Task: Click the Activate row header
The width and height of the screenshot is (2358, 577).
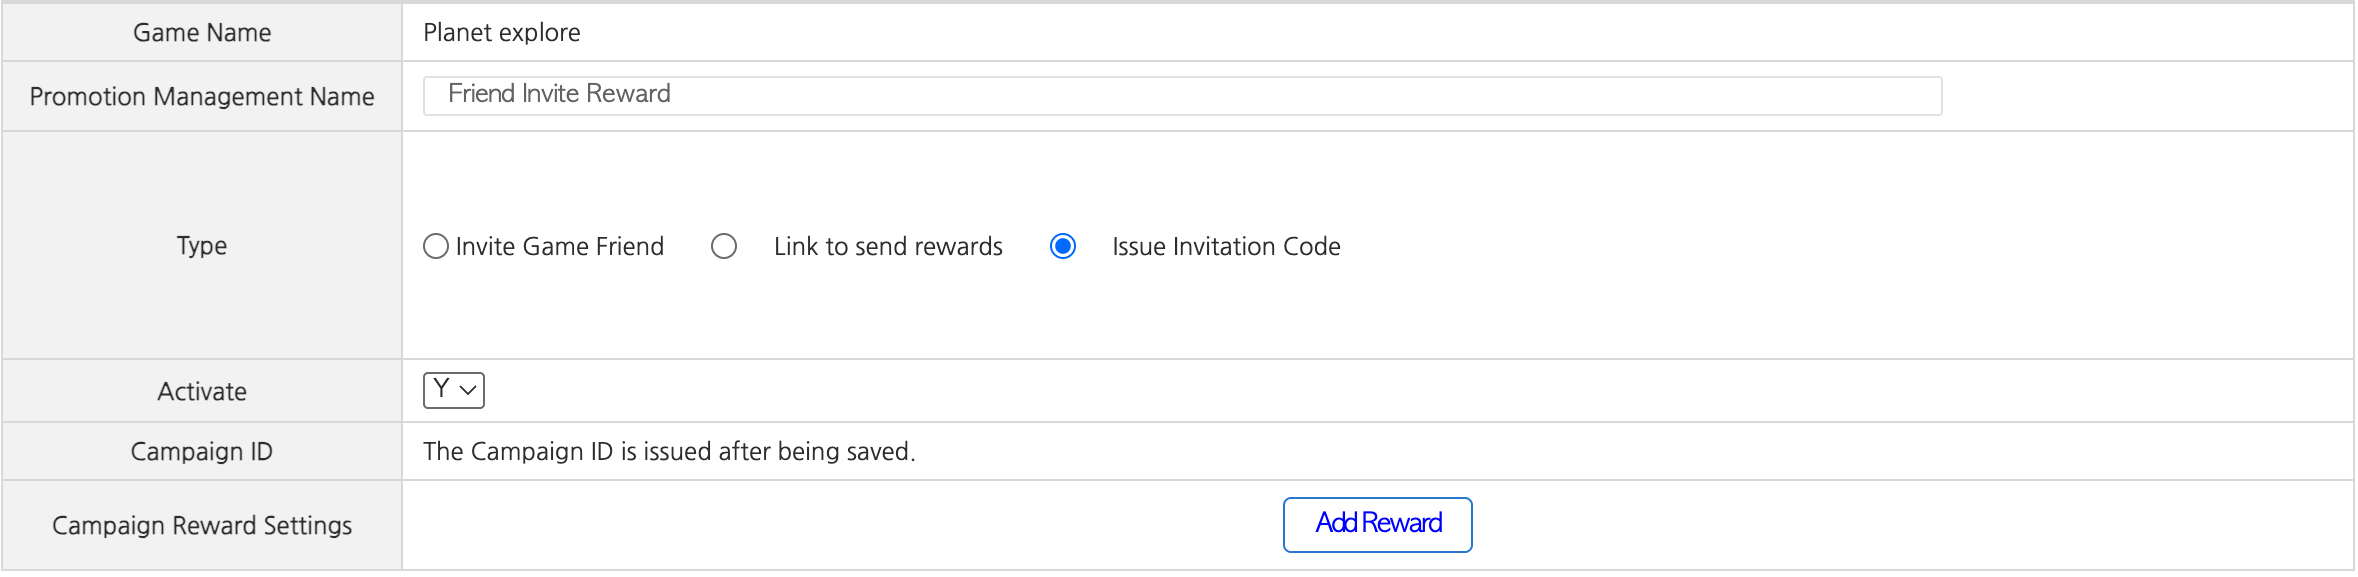Action: (202, 392)
